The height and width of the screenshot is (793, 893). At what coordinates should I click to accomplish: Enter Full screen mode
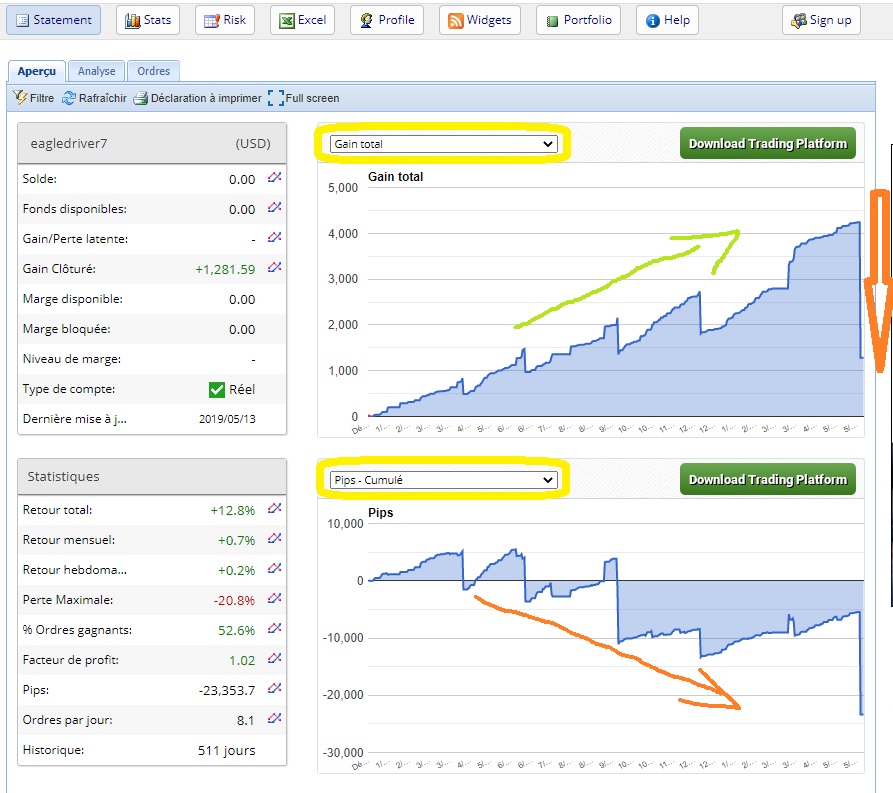point(276,98)
